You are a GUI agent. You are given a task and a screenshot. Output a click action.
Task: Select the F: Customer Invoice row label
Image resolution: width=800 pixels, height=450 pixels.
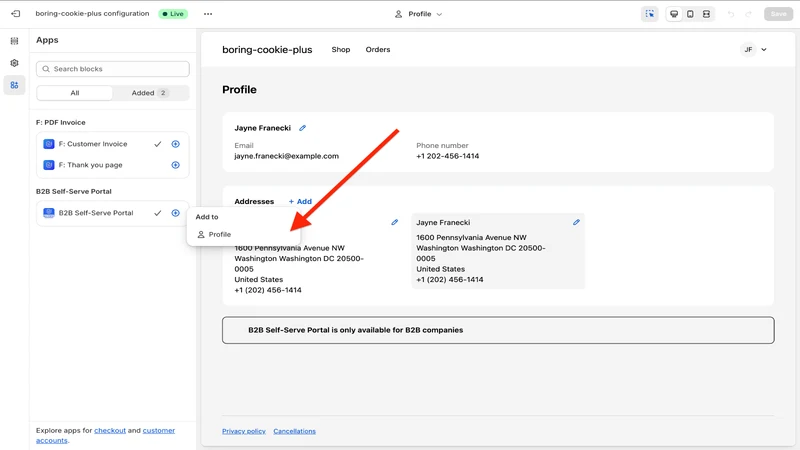click(x=93, y=144)
